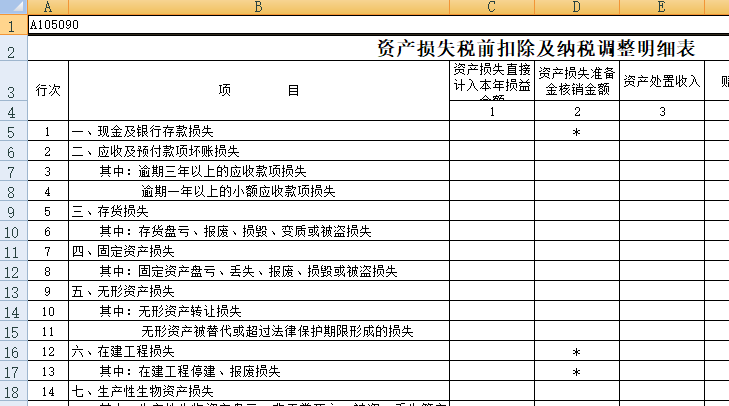Click column number 2 under column D
Viewport: 729px width, 406px height.
pyautogui.click(x=577, y=111)
